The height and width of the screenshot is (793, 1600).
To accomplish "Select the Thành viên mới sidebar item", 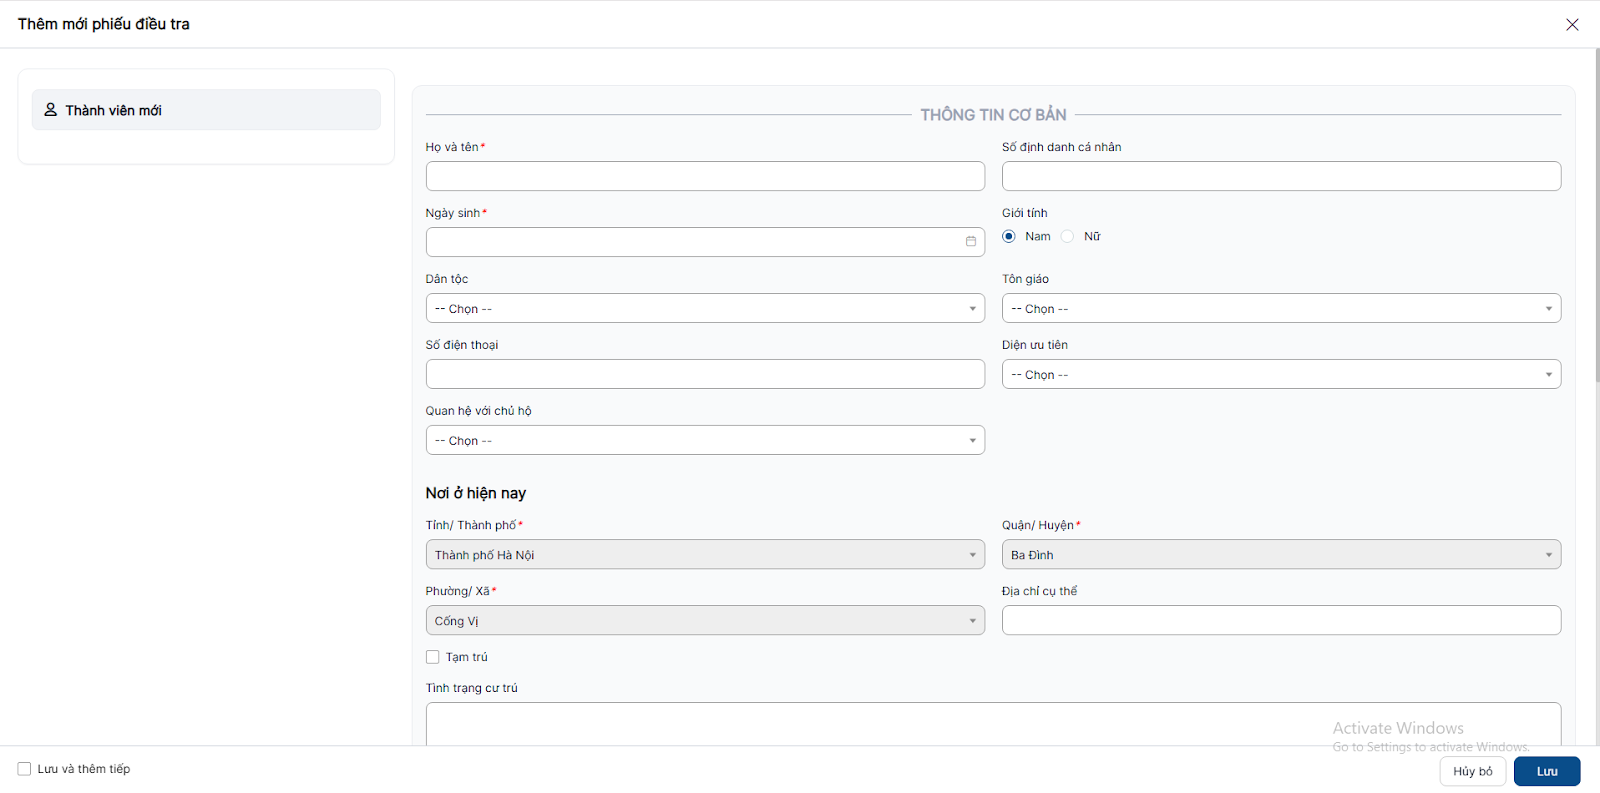I will [206, 110].
